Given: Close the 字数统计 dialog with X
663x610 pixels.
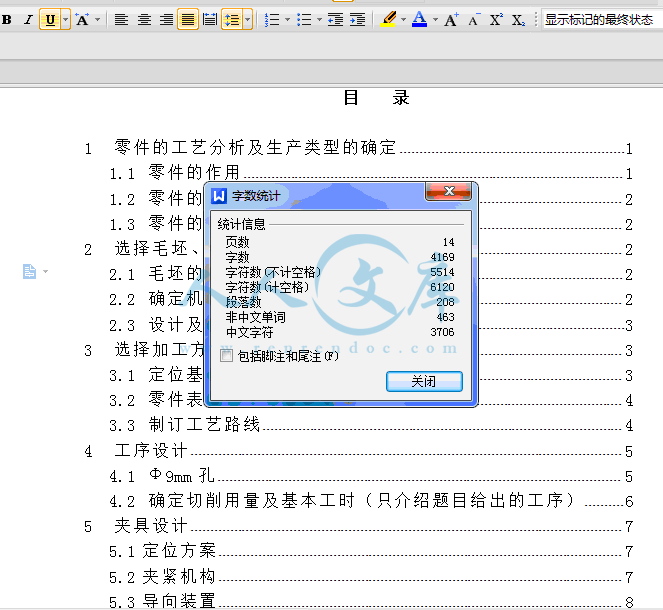Looking at the screenshot, I should (448, 191).
